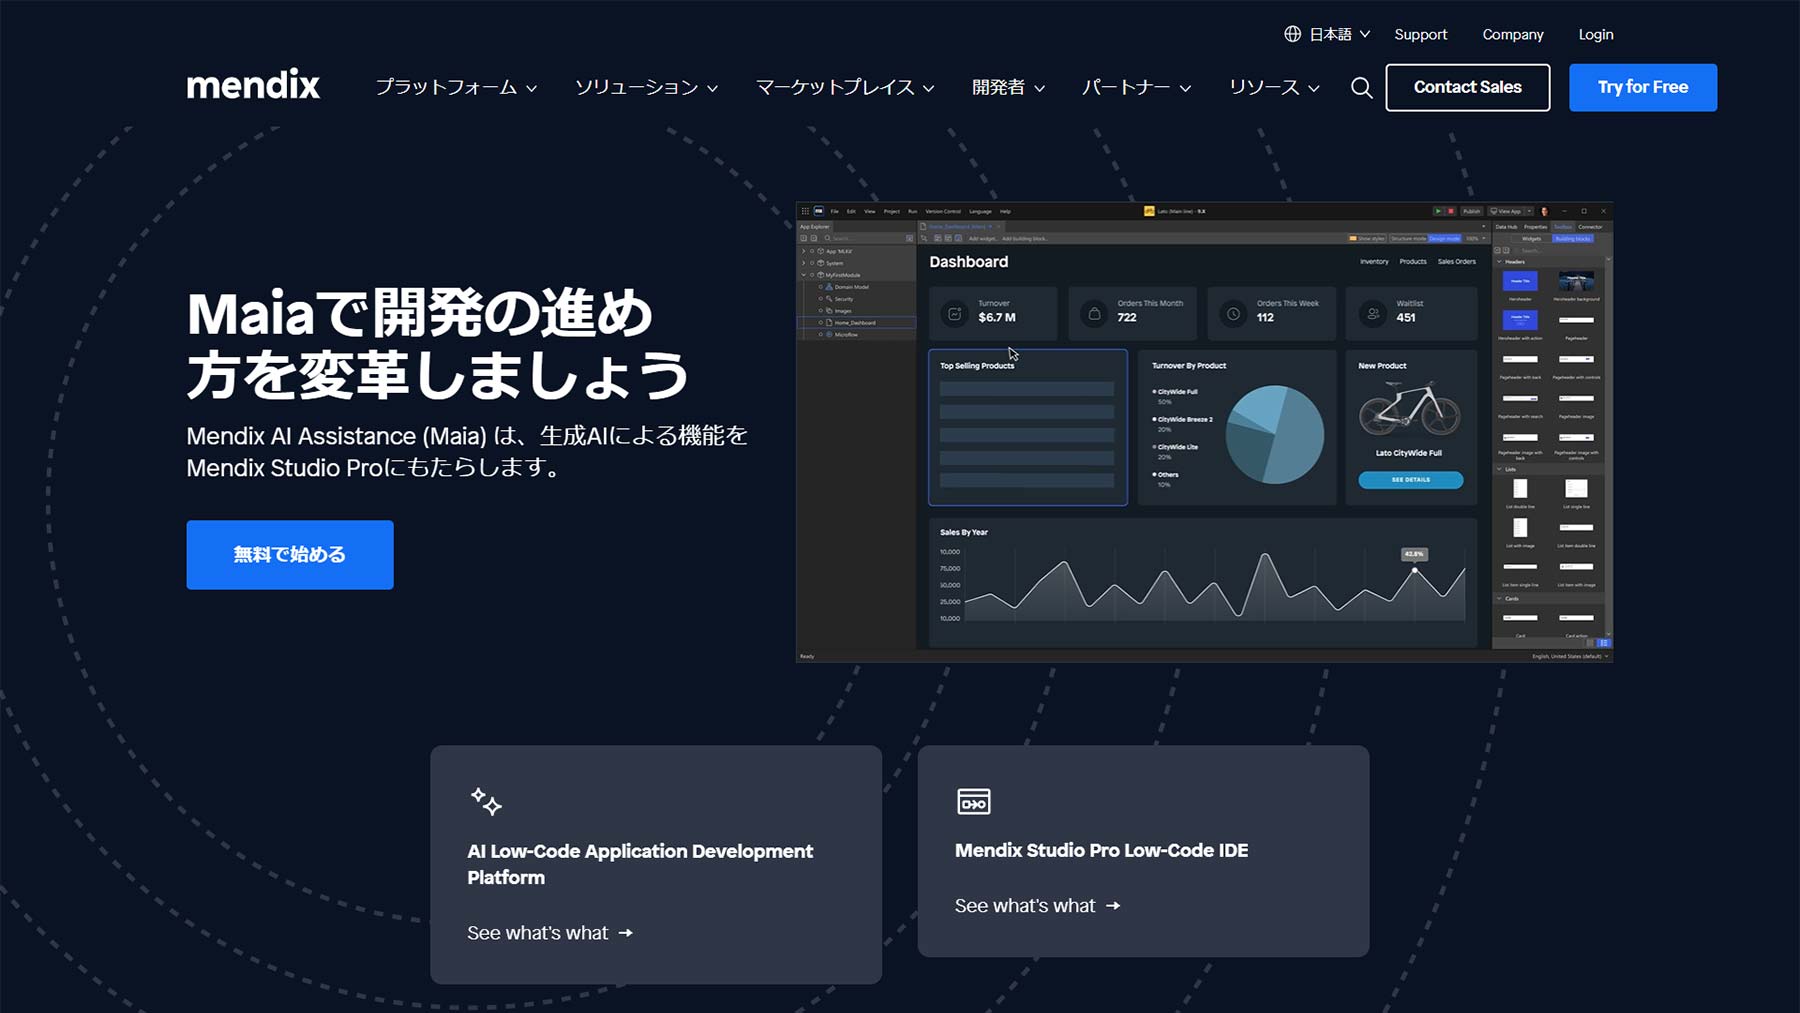Click the Lato CityWide Full bicycle image
The height and width of the screenshot is (1013, 1800).
pyautogui.click(x=1410, y=409)
